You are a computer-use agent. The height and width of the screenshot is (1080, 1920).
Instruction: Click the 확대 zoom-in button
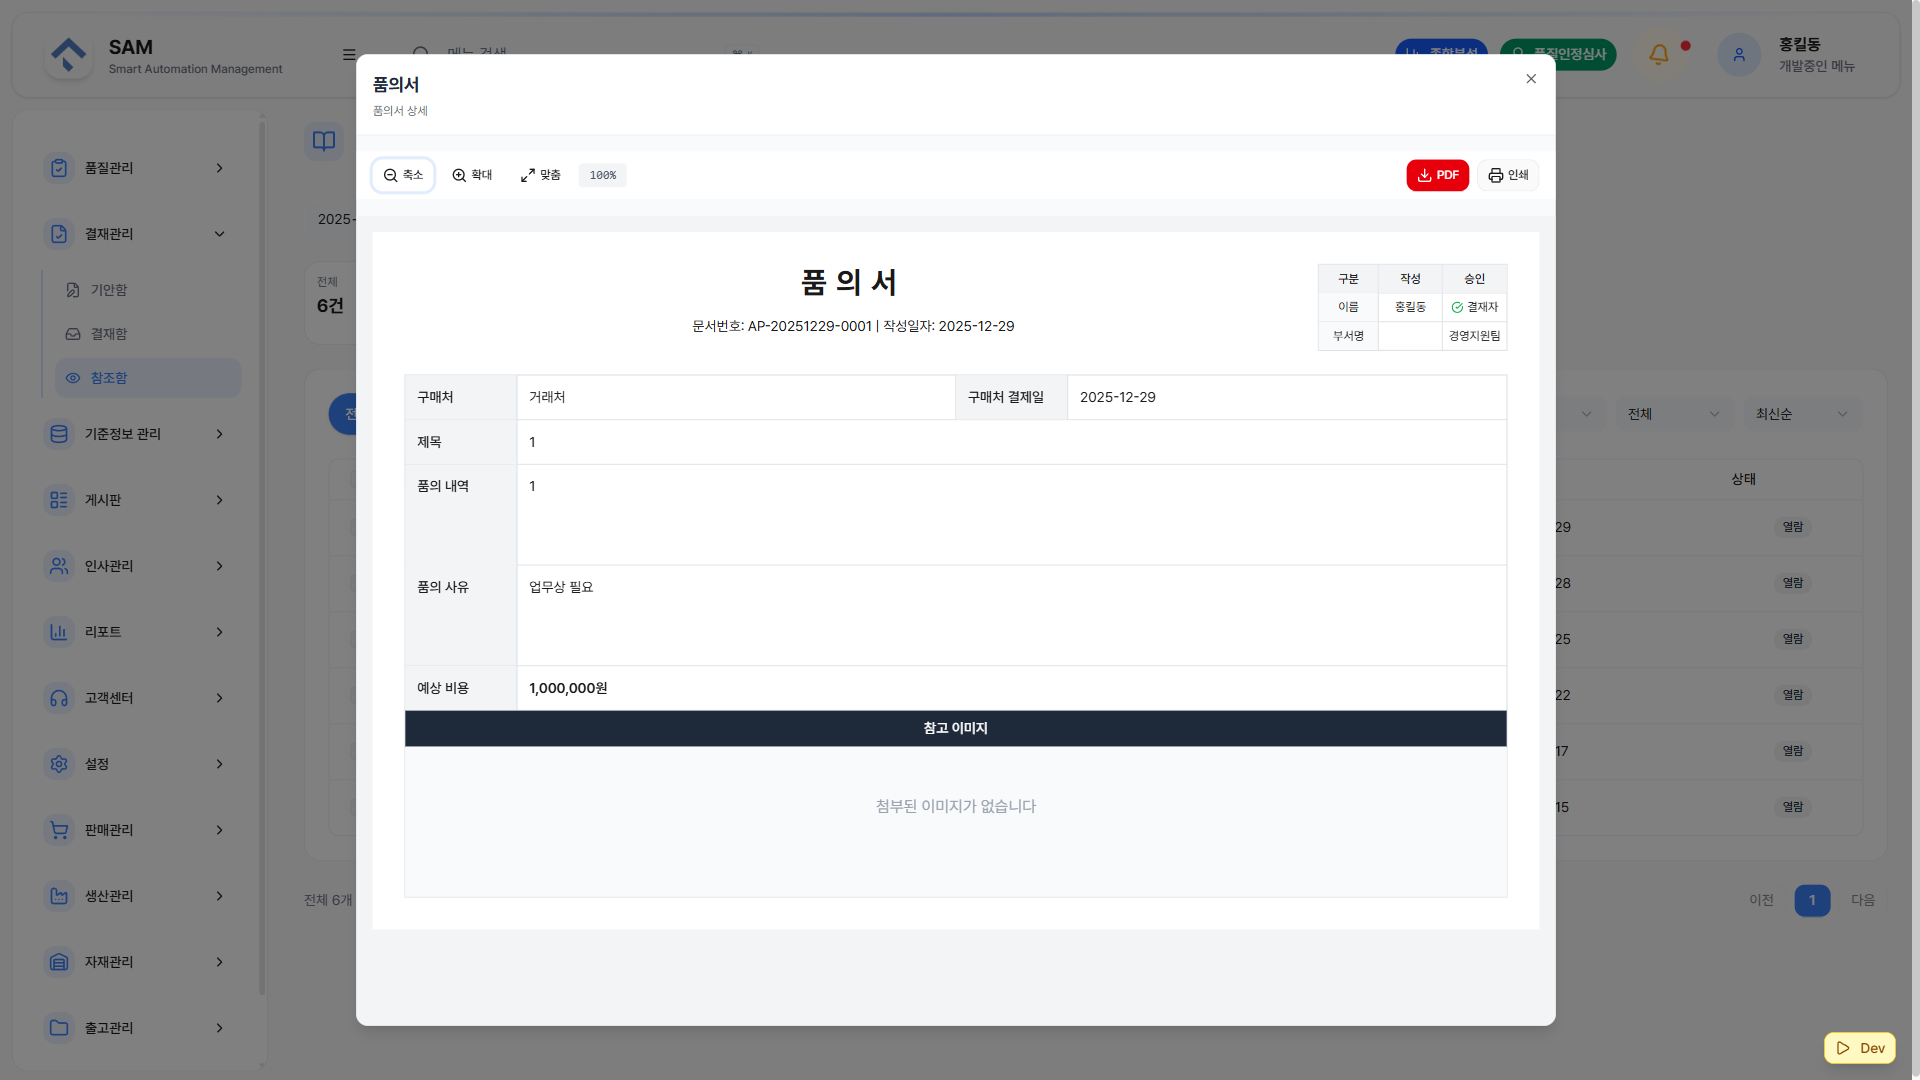pos(472,175)
